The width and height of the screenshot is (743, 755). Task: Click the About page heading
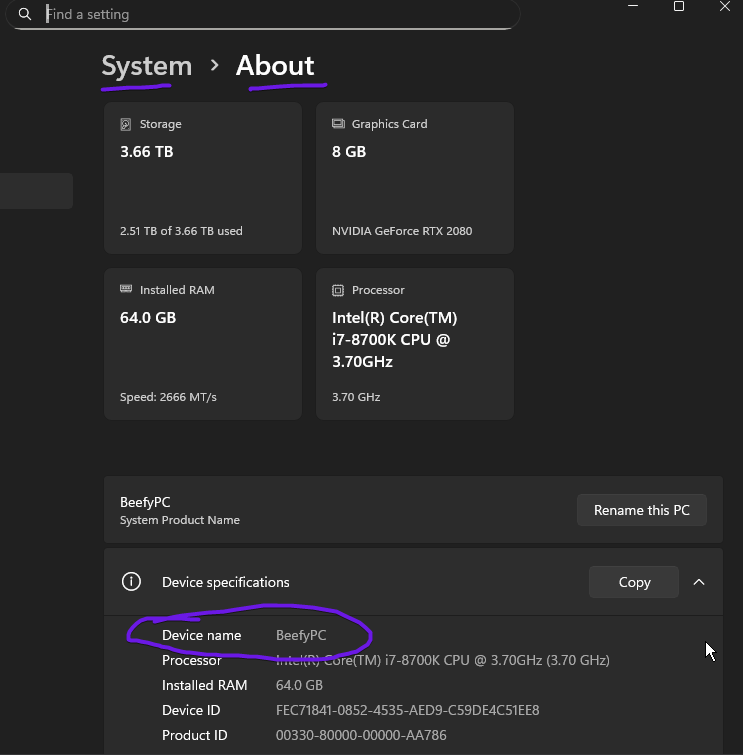275,66
